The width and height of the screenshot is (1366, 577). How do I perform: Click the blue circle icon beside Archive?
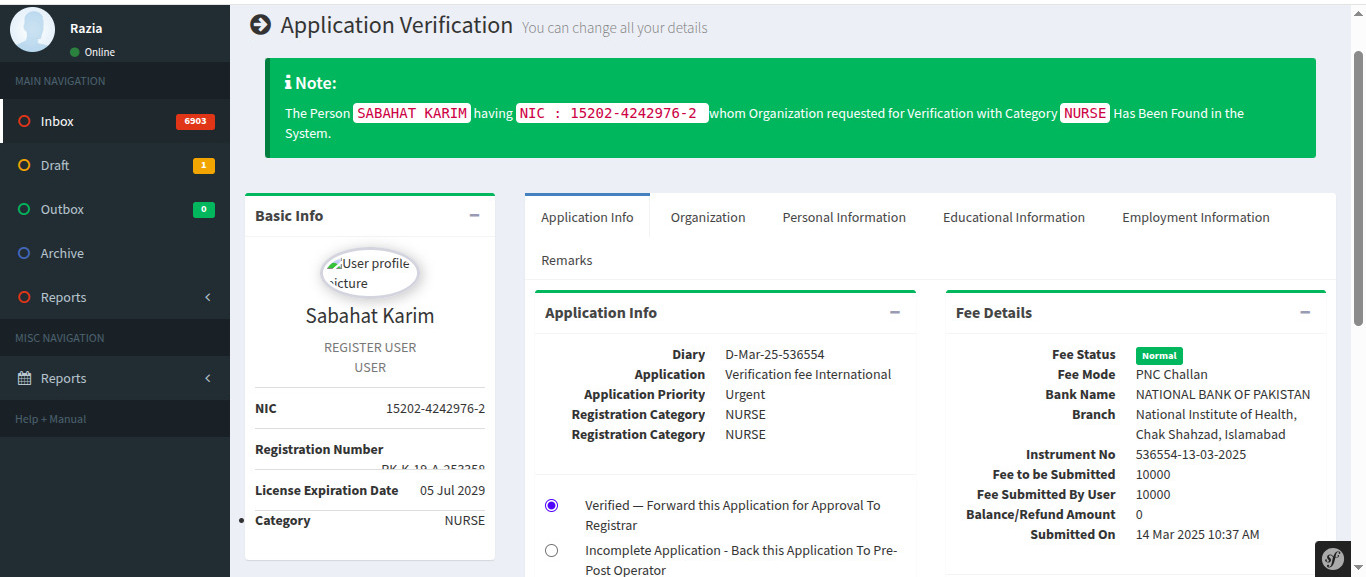(24, 253)
